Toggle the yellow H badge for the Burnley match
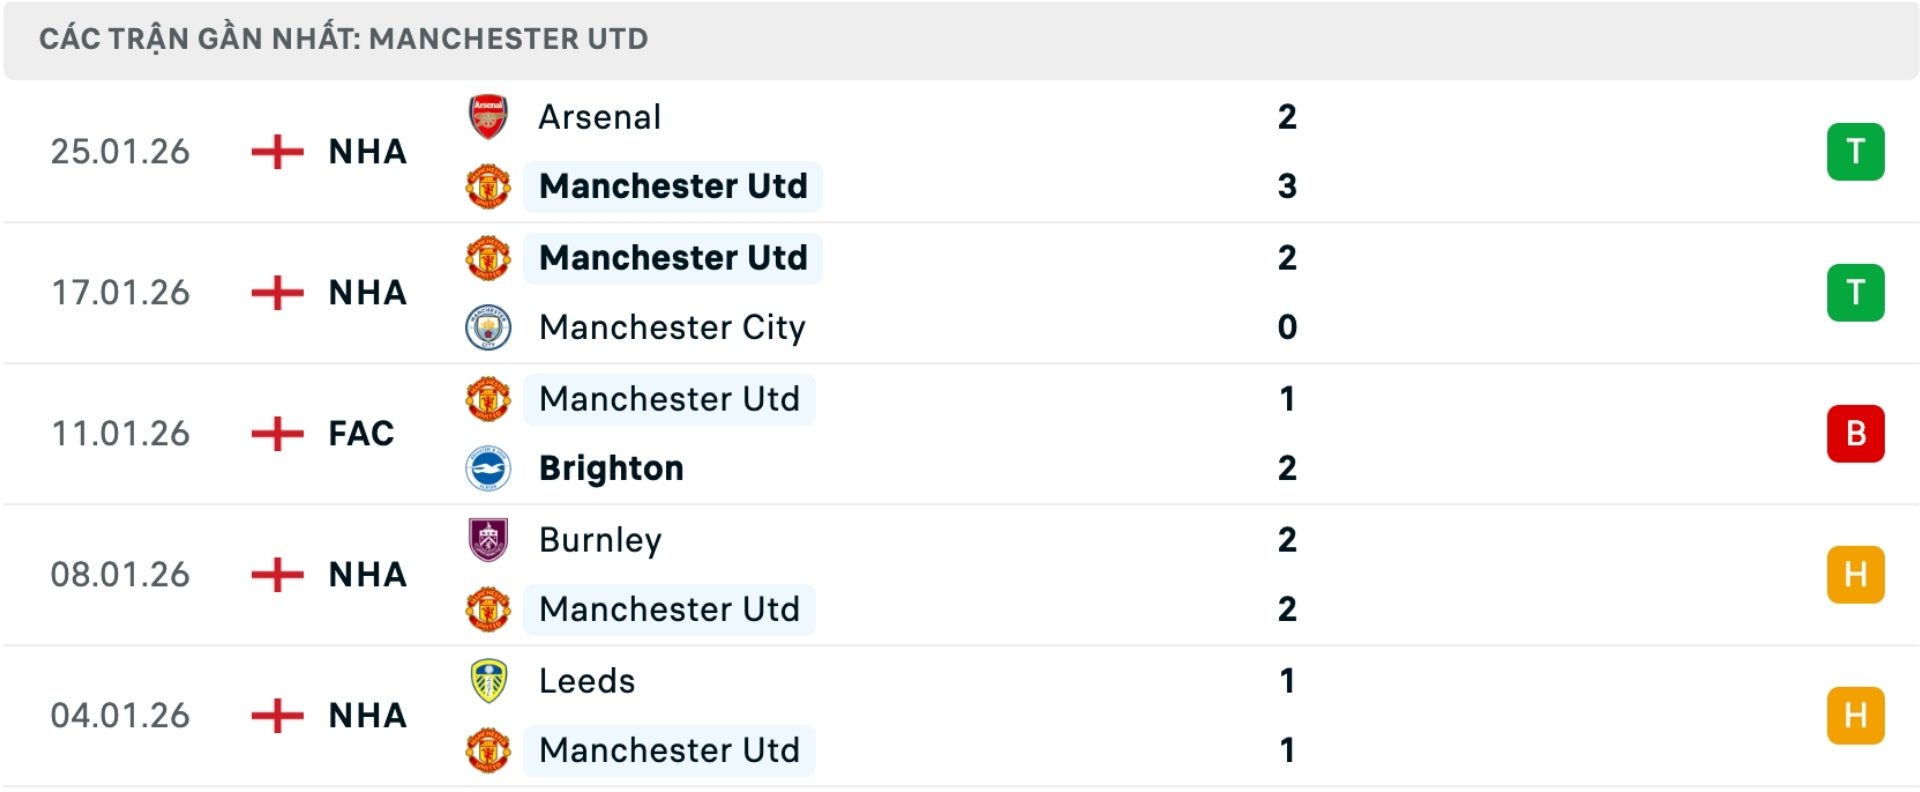Image resolution: width=1920 pixels, height=792 pixels. point(1856,574)
